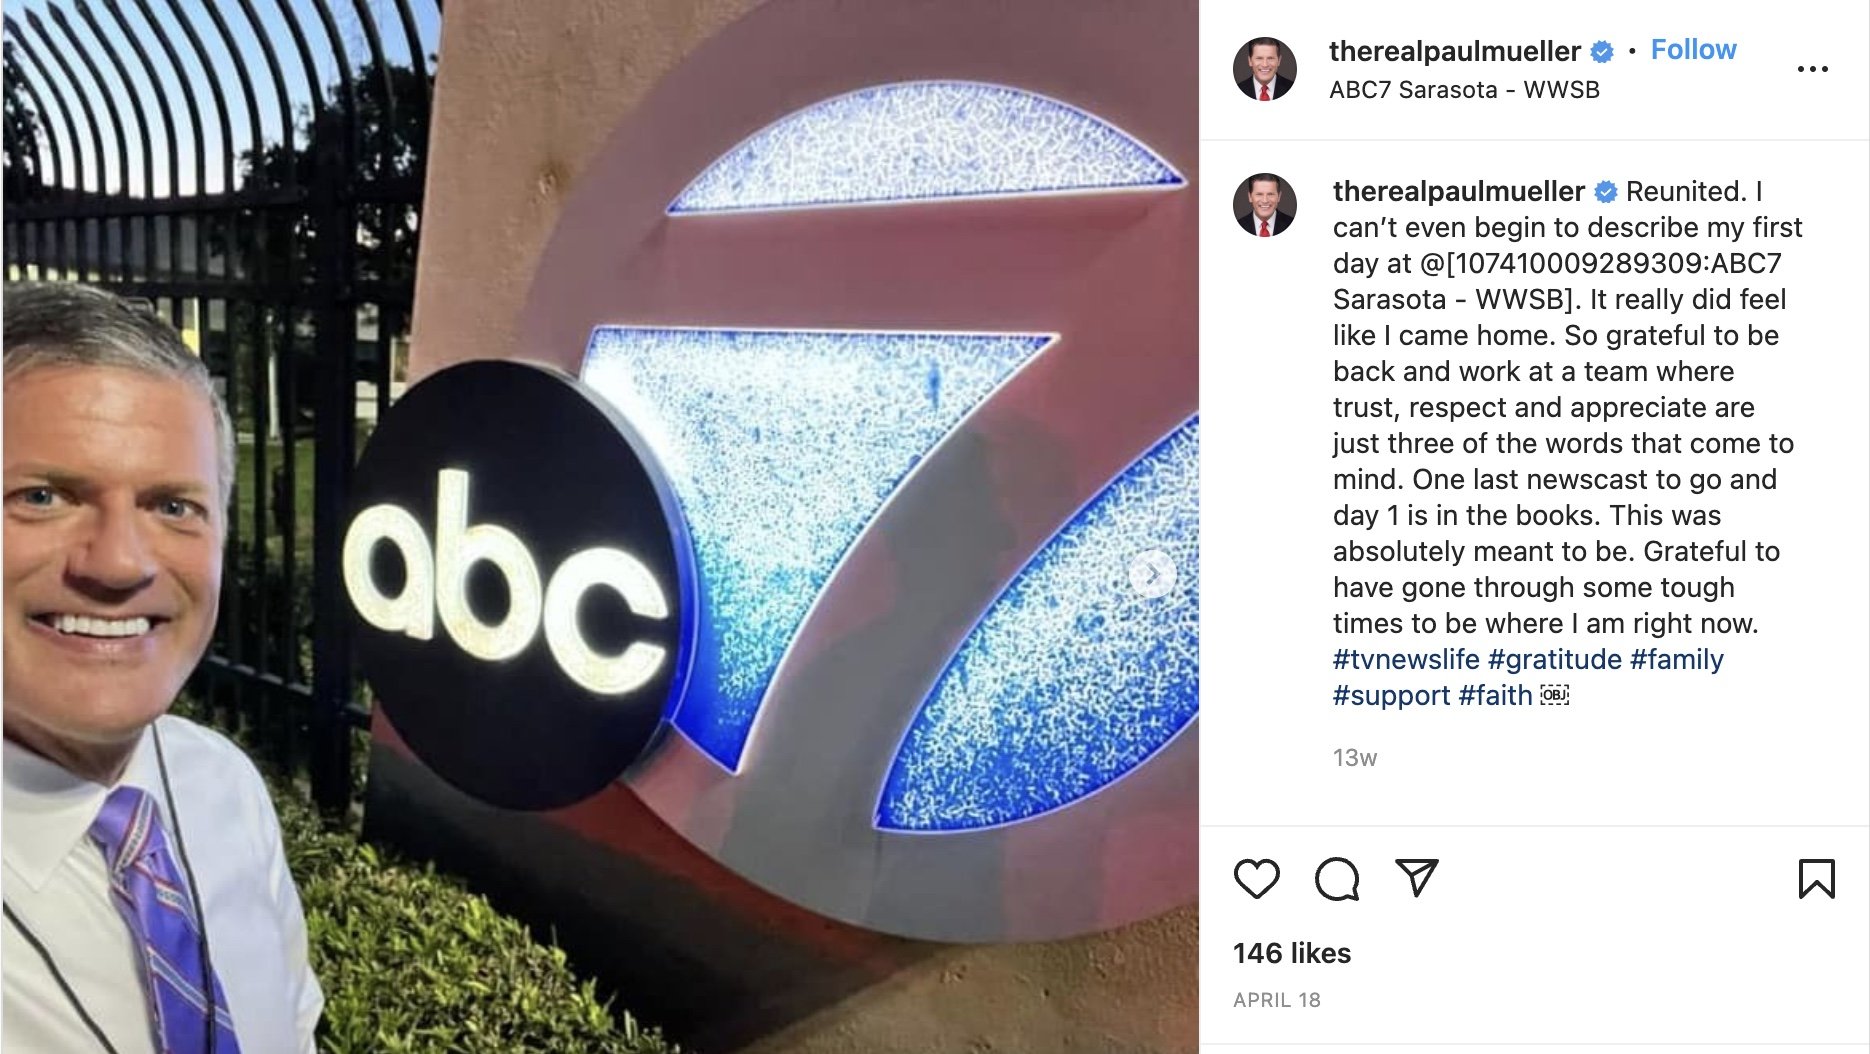Open therealpaulmueller profile from header username
The height and width of the screenshot is (1054, 1870).
[1454, 51]
